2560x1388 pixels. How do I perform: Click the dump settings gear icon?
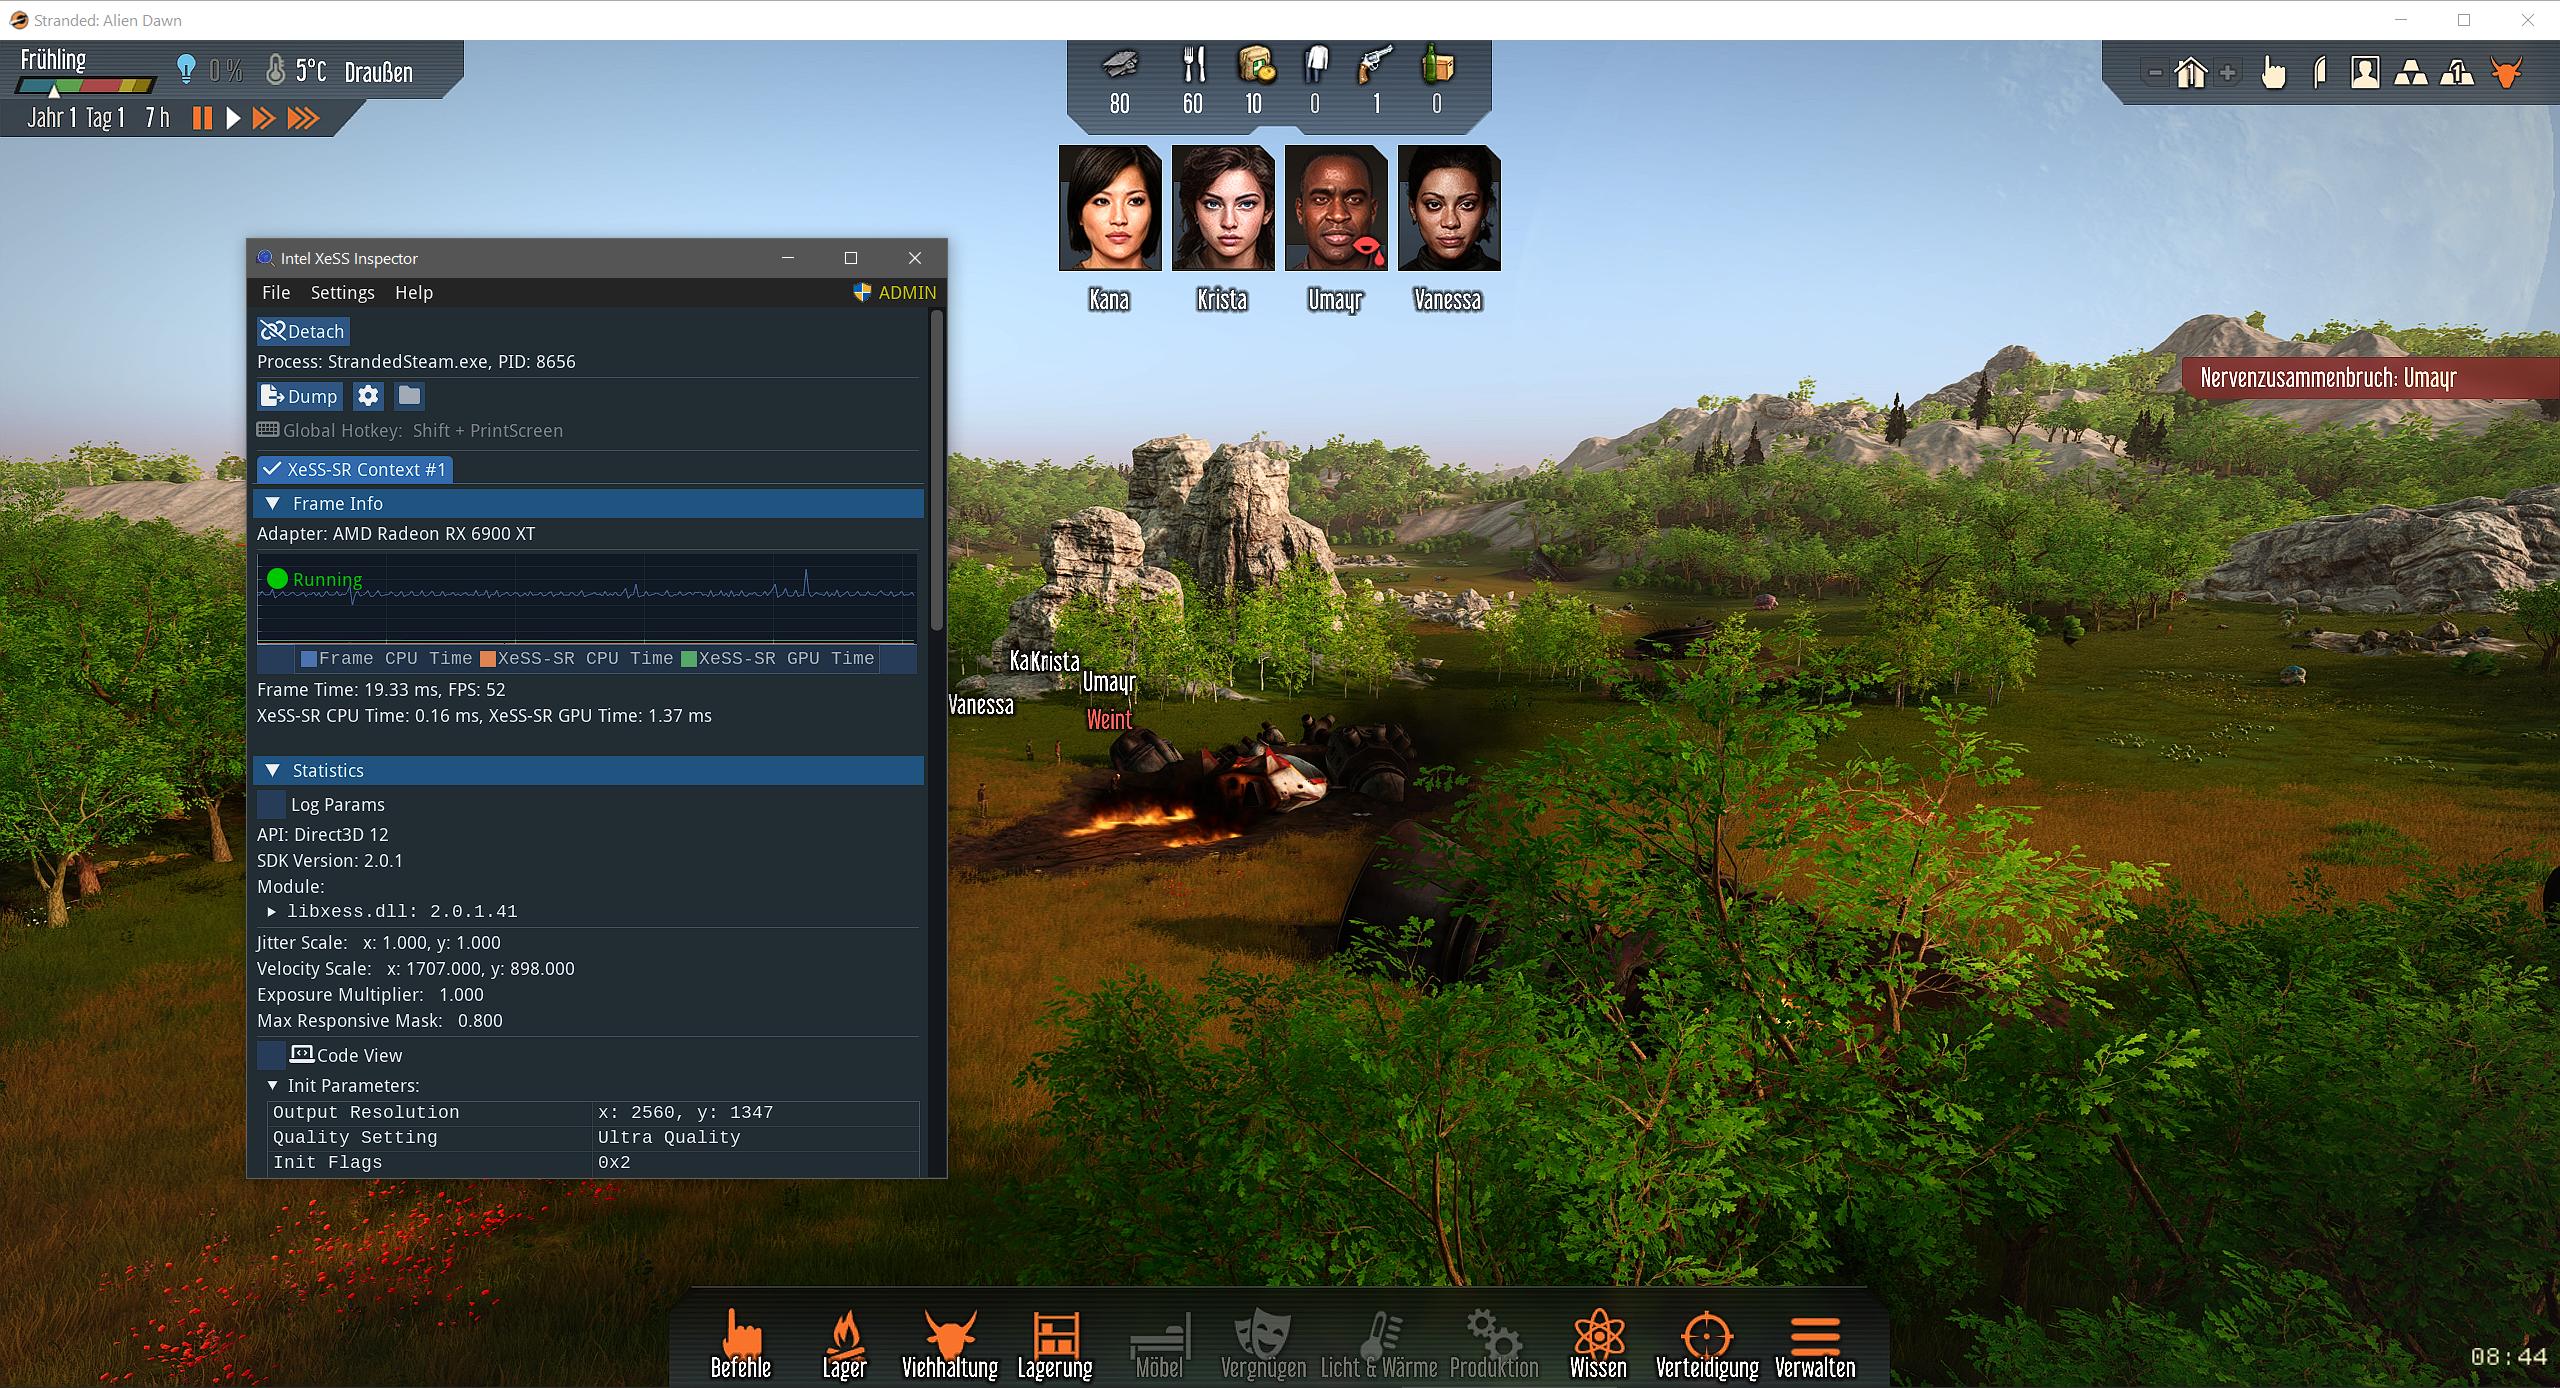(368, 396)
